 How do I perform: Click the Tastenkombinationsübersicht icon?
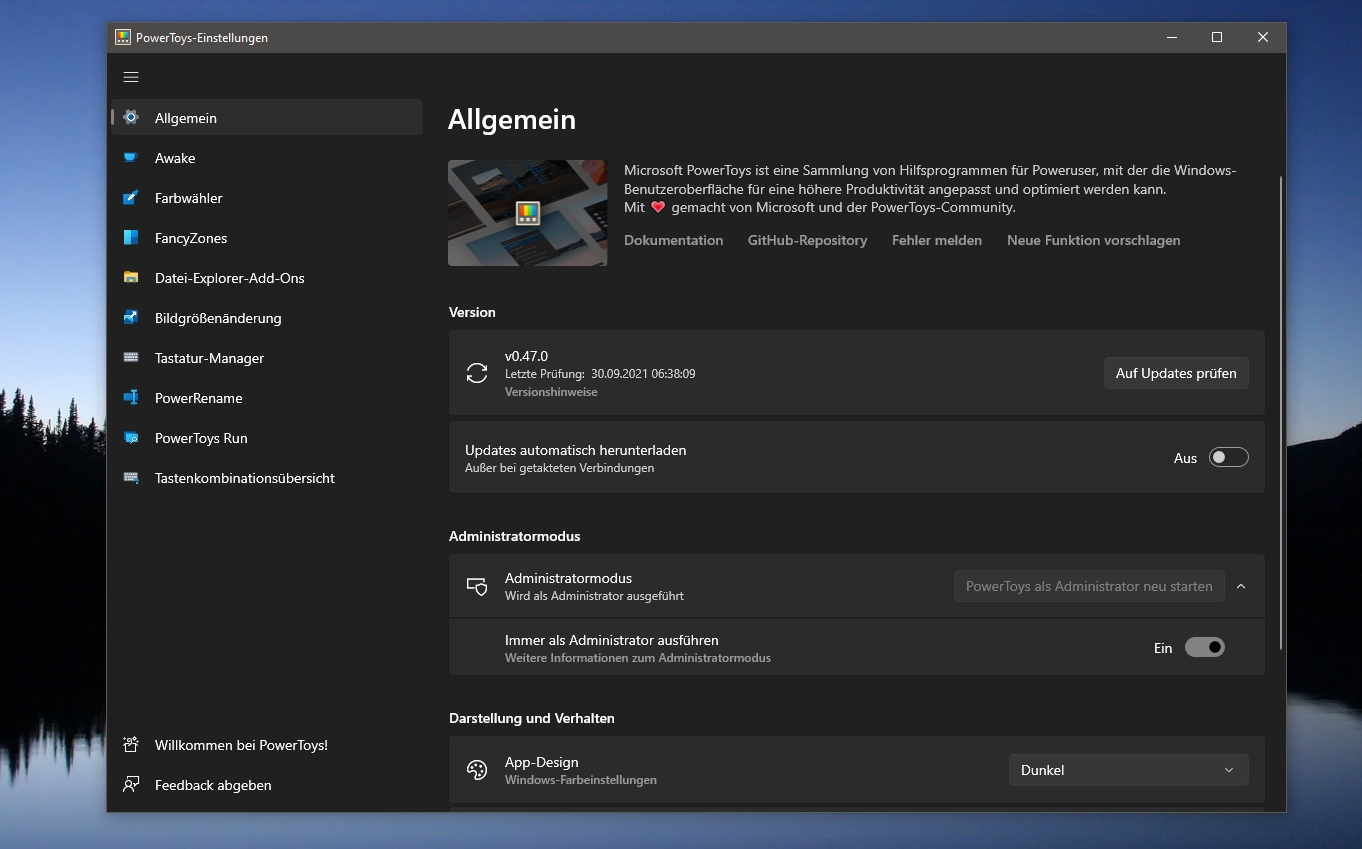131,477
